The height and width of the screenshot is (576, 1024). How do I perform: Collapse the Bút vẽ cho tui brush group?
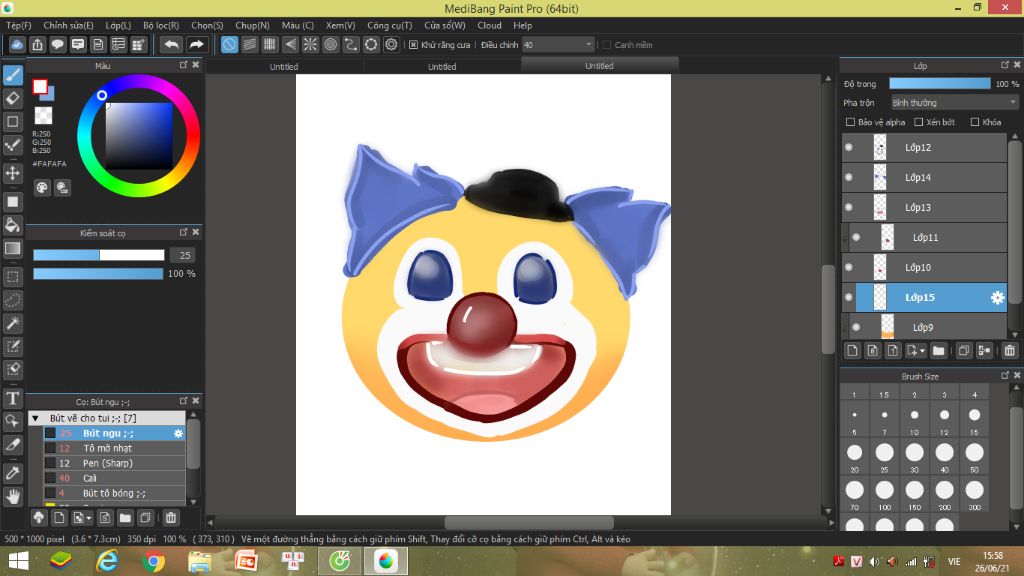point(35,418)
